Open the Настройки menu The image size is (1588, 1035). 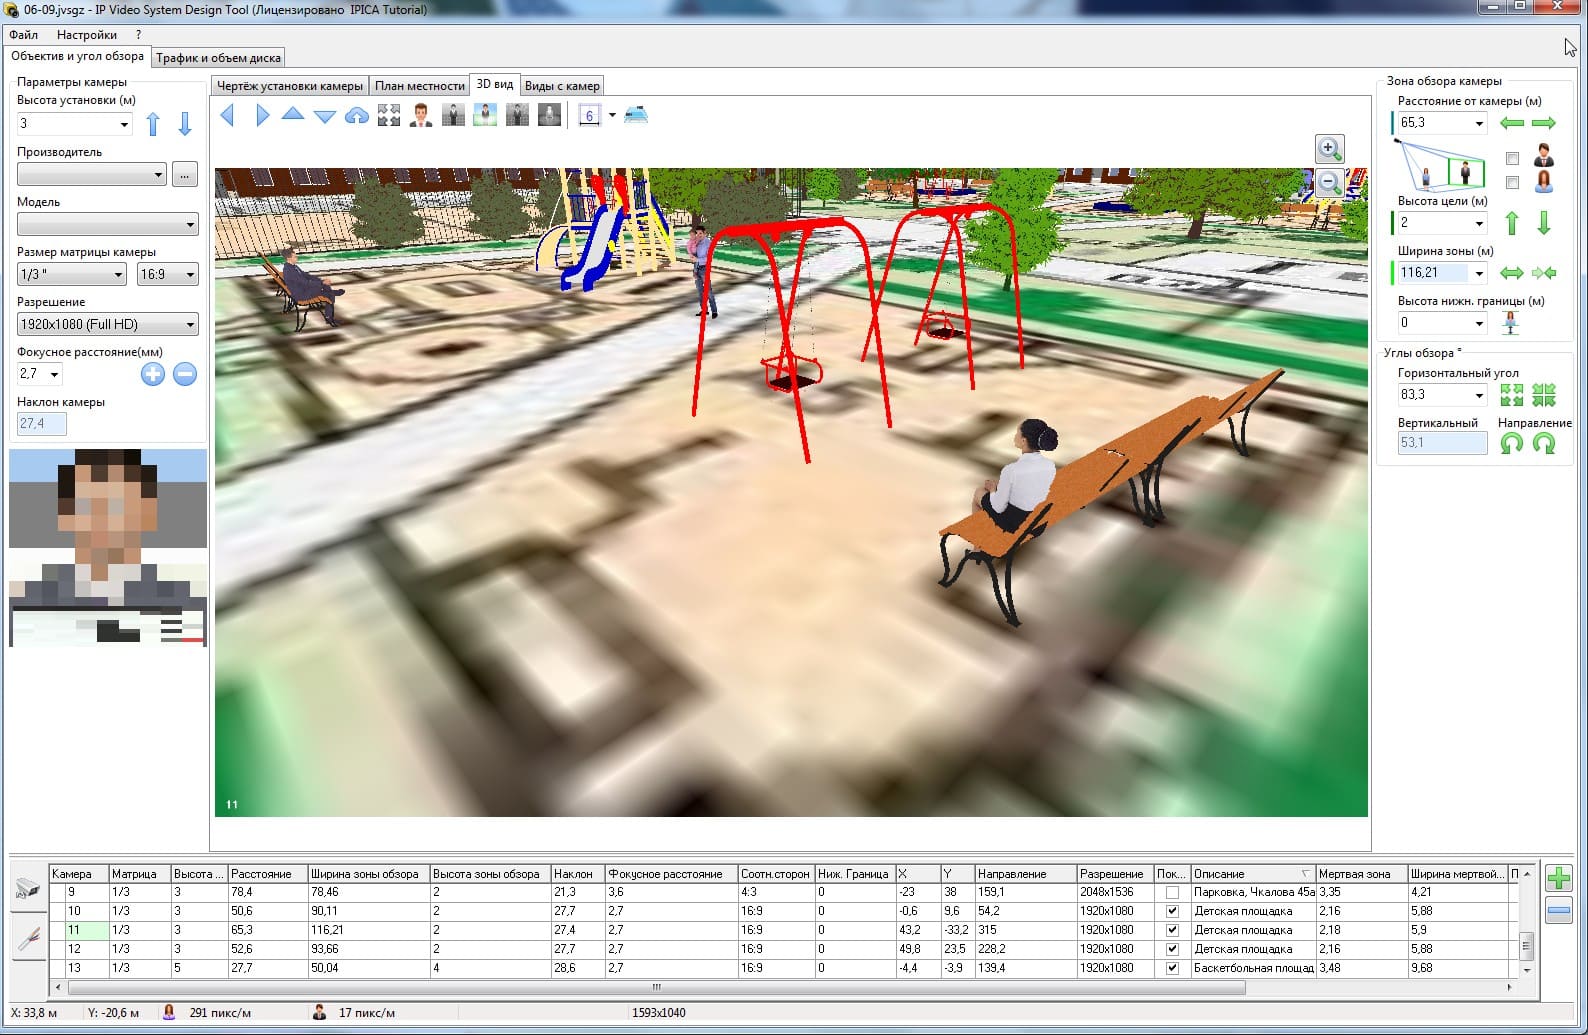coord(87,34)
